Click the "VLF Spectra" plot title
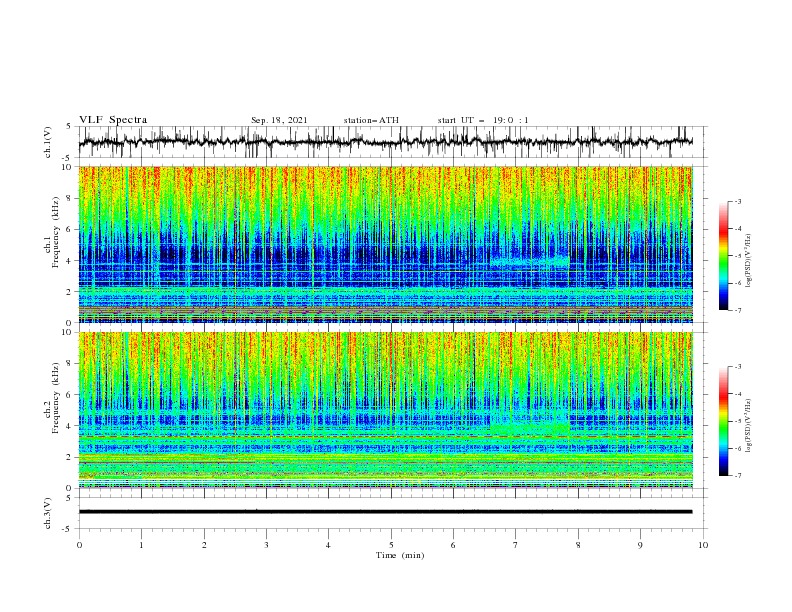The width and height of the screenshot is (792, 612). pyautogui.click(x=113, y=120)
